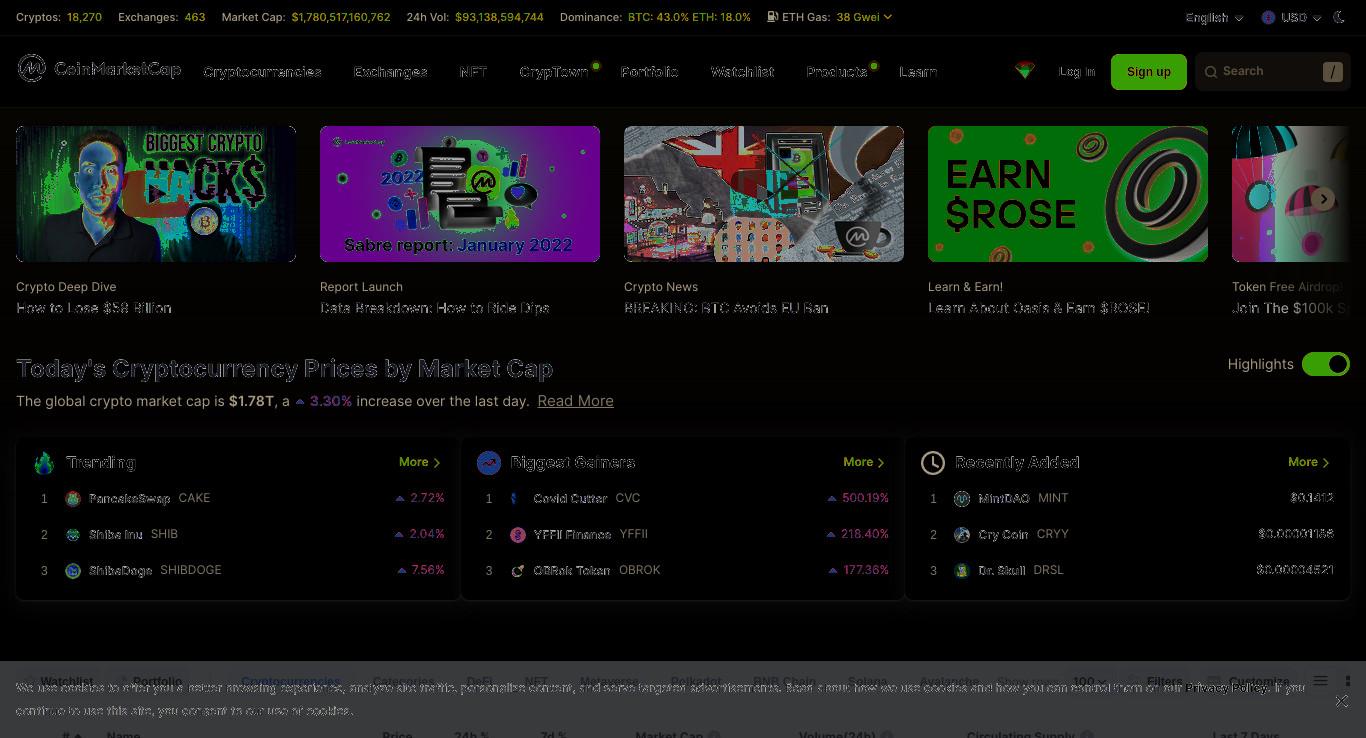Click the Trending fire icon
This screenshot has height=738, width=1366.
pyautogui.click(x=44, y=463)
